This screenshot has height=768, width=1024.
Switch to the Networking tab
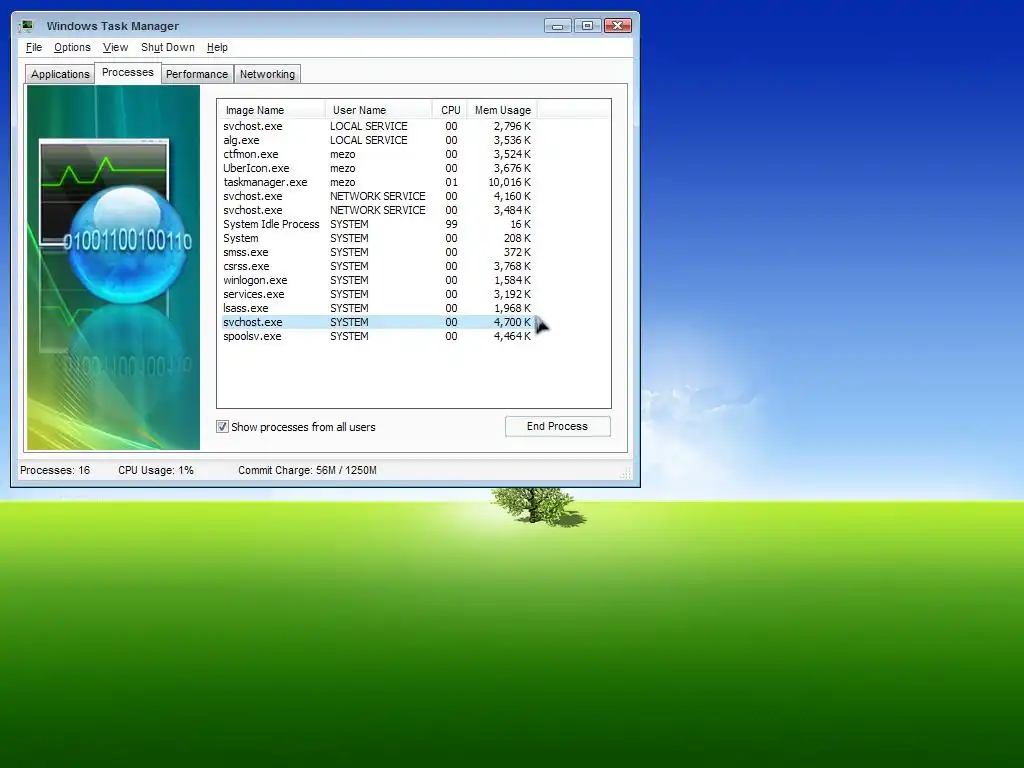(267, 74)
